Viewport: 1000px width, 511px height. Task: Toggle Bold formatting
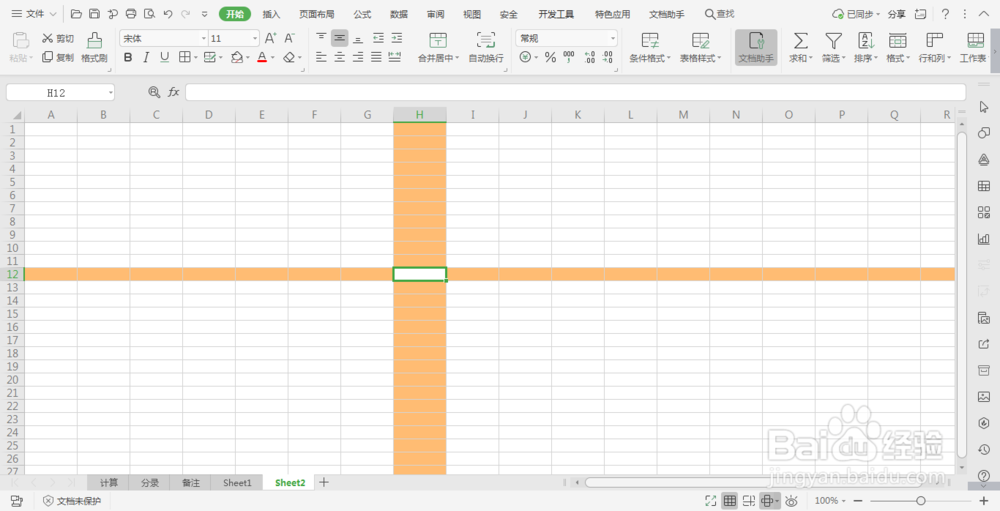128,57
